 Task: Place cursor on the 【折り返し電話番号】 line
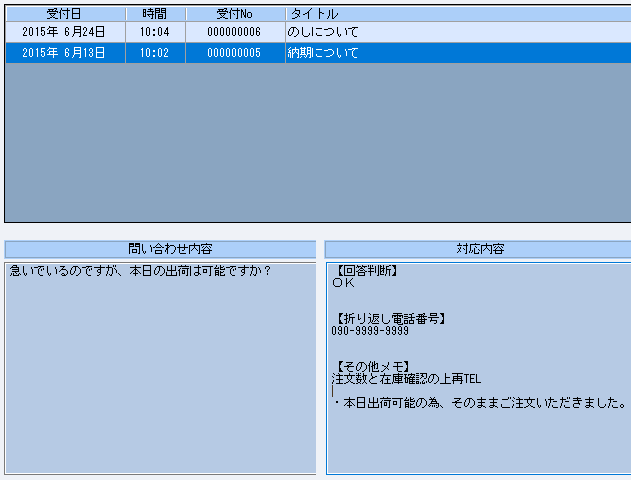[390, 319]
